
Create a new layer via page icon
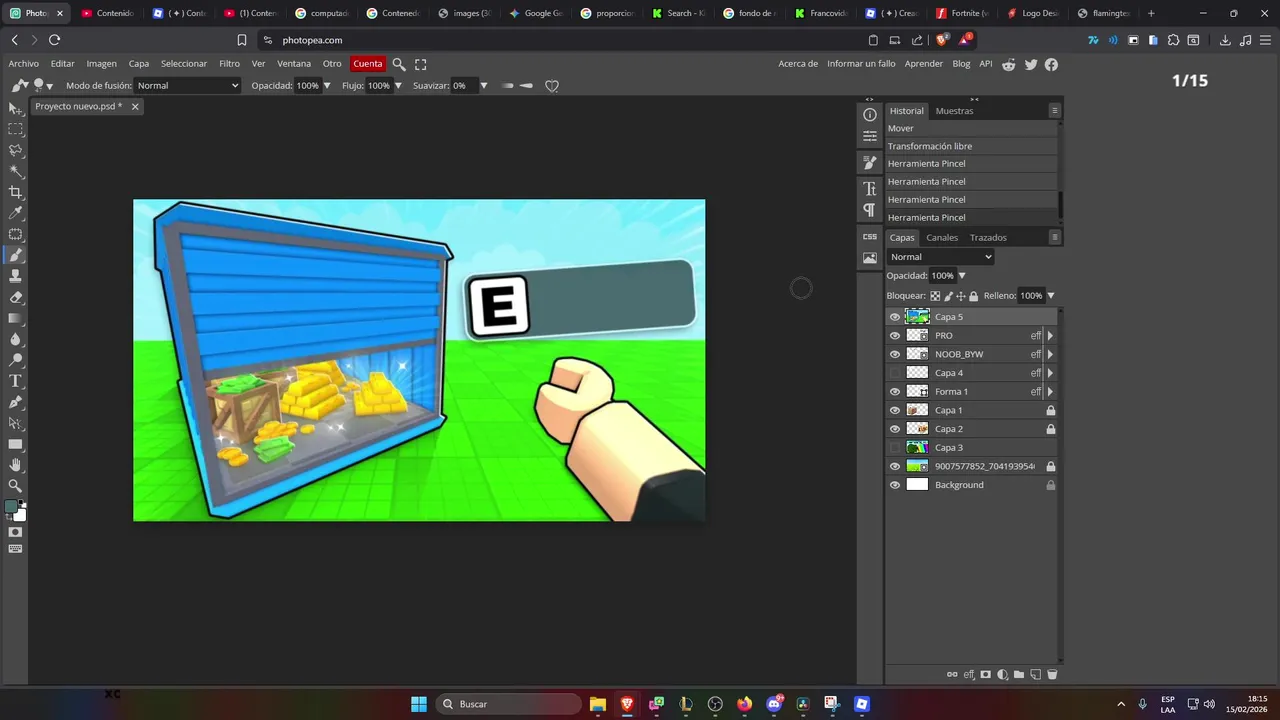1035,675
